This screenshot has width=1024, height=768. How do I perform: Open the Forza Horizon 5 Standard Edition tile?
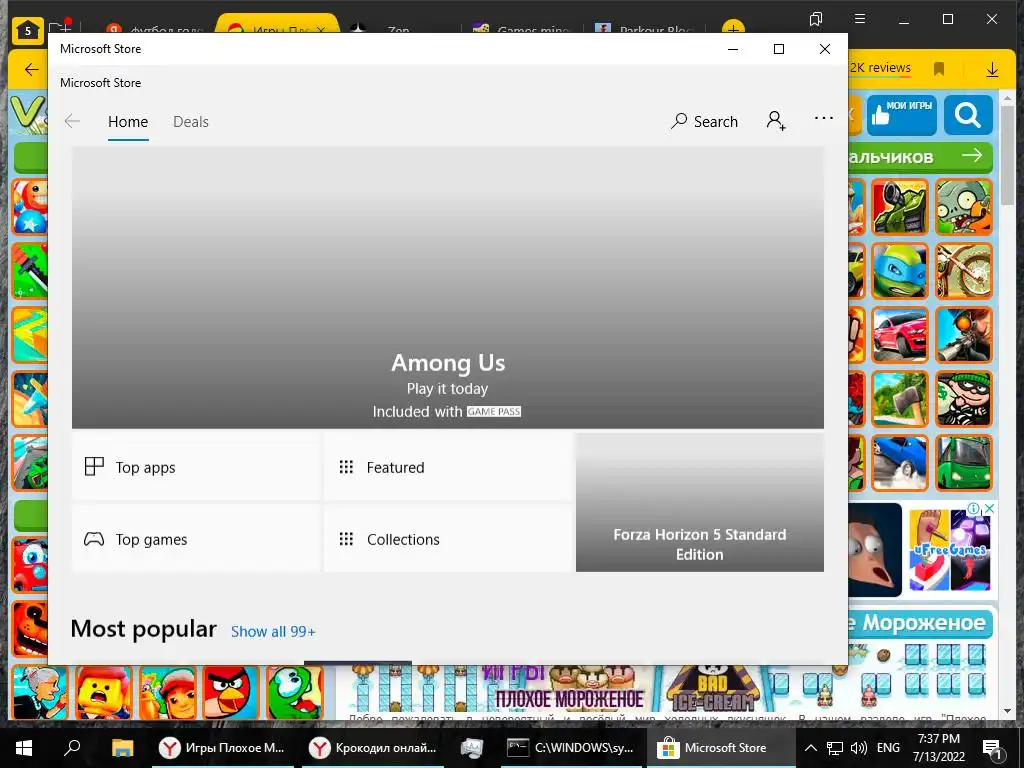(x=699, y=503)
